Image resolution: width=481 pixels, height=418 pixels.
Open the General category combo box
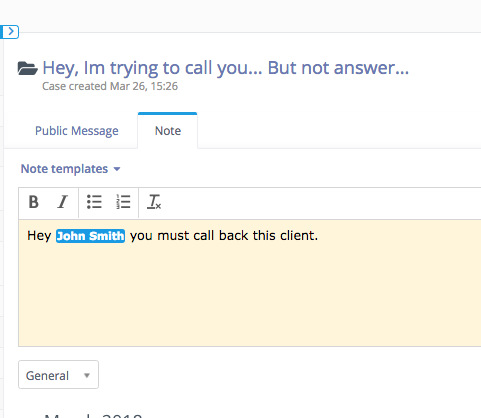click(x=58, y=375)
